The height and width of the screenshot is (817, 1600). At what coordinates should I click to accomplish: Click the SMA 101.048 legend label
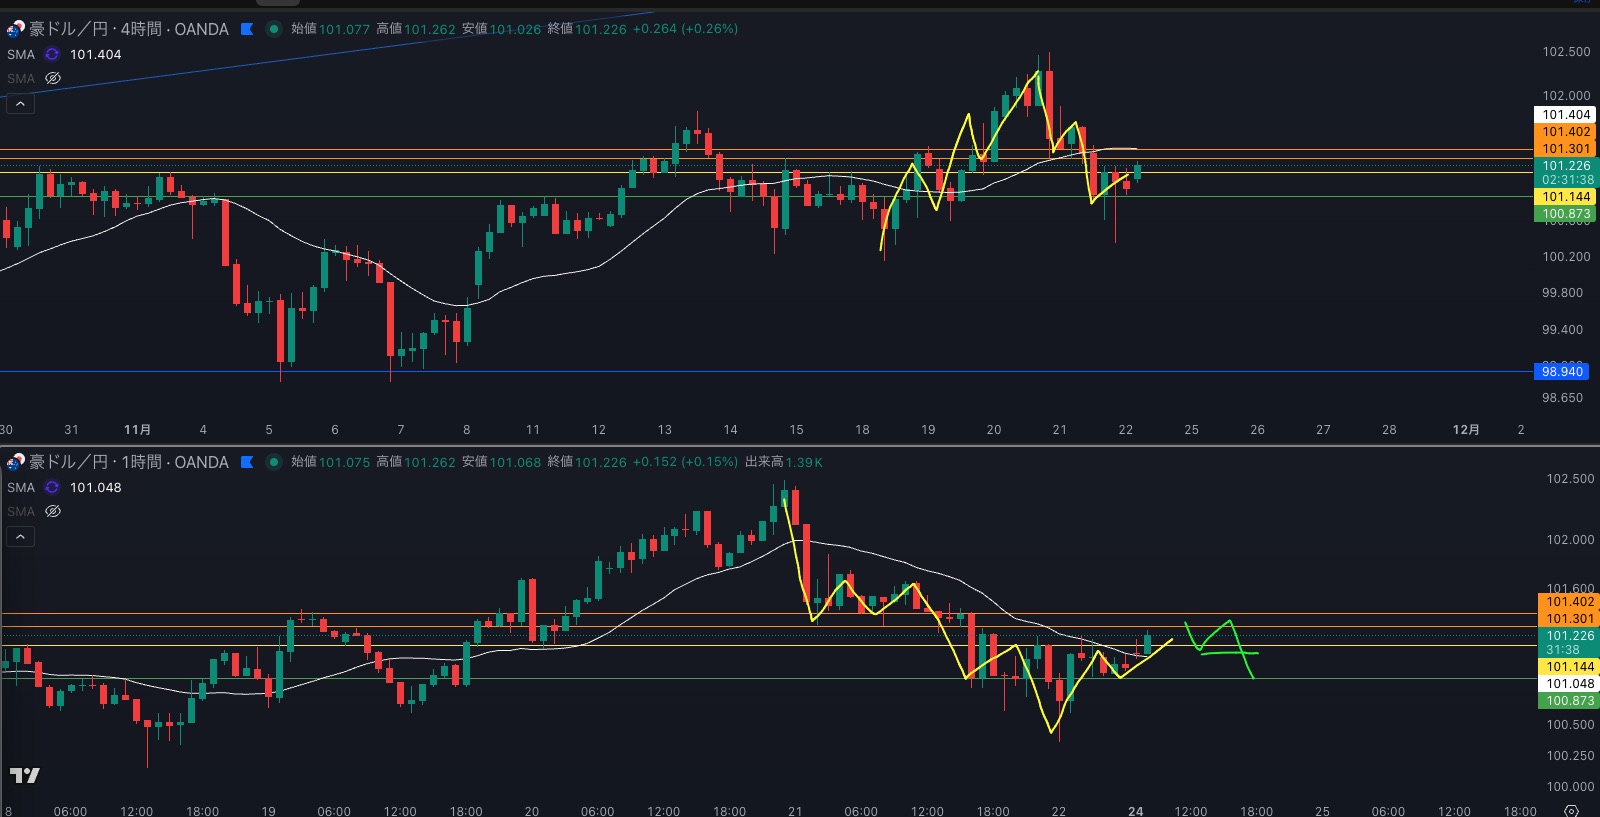[x=95, y=488]
